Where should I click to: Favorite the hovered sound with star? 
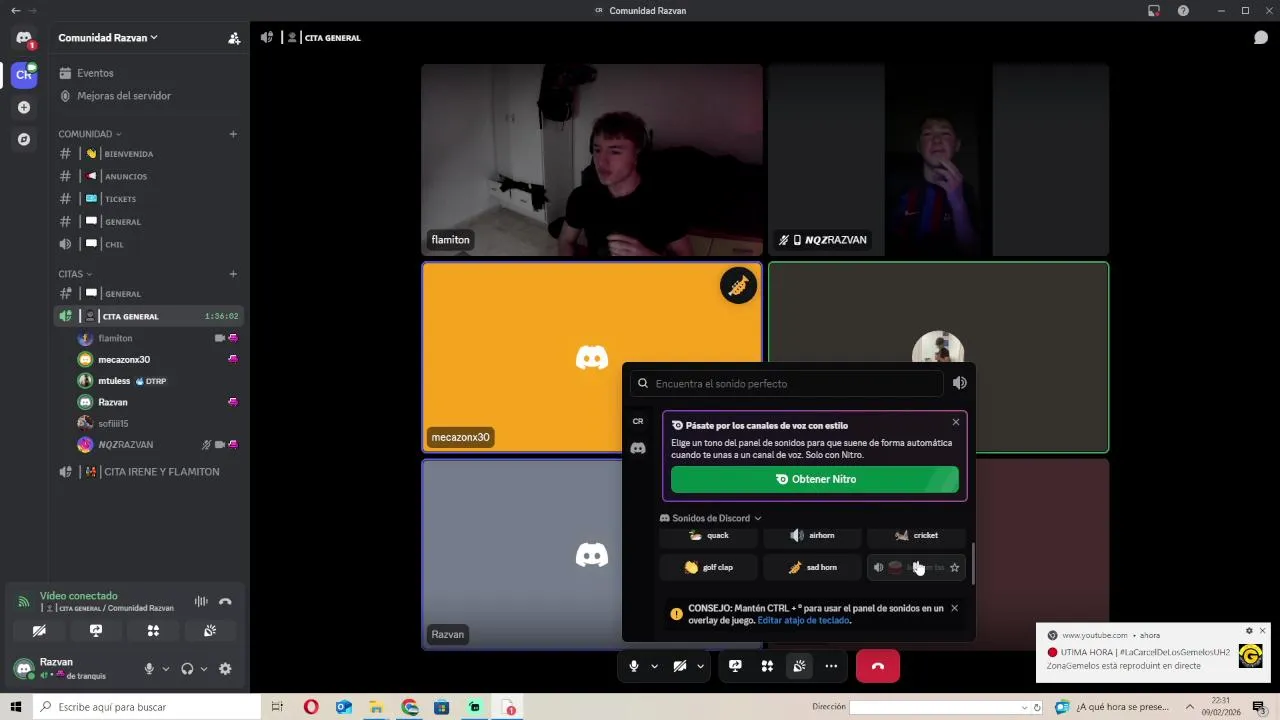click(x=954, y=567)
